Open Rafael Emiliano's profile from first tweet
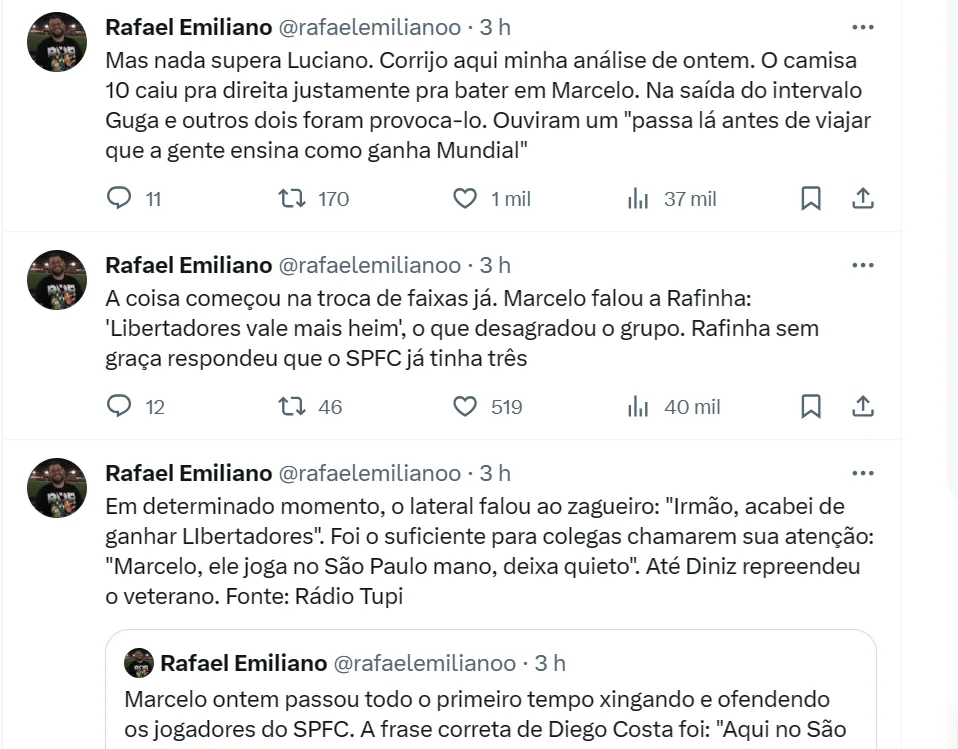The image size is (958, 749). (188, 27)
